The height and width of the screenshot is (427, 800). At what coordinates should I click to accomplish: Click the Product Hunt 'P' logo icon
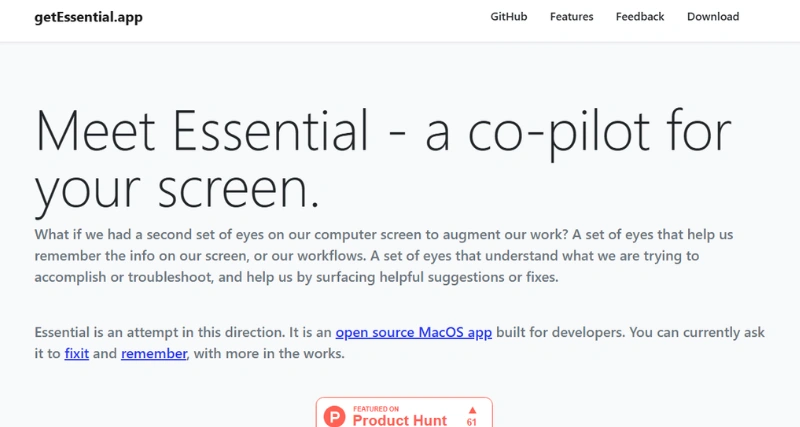[334, 416]
